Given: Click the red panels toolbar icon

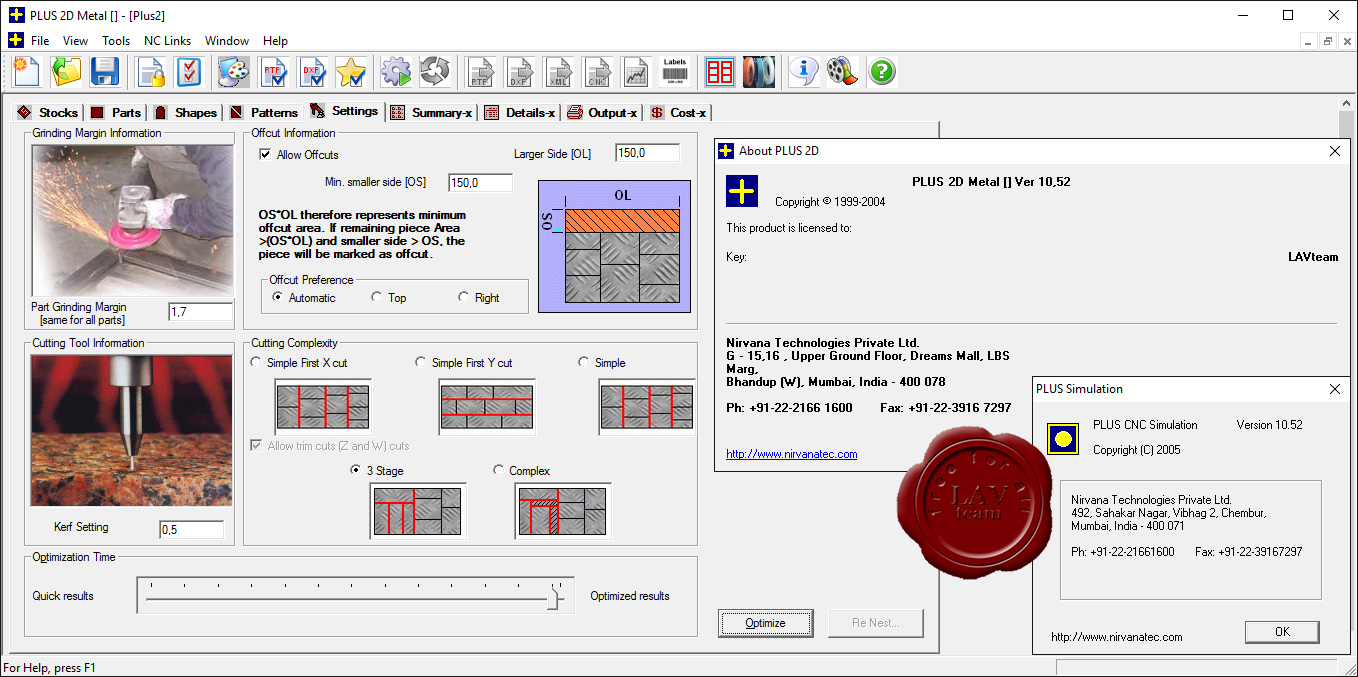Looking at the screenshot, I should [x=720, y=71].
